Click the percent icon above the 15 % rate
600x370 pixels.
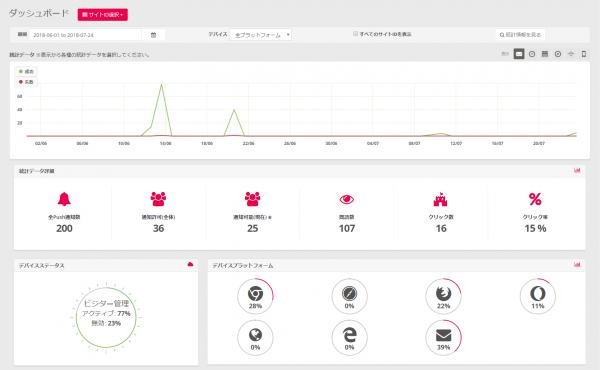click(x=535, y=199)
